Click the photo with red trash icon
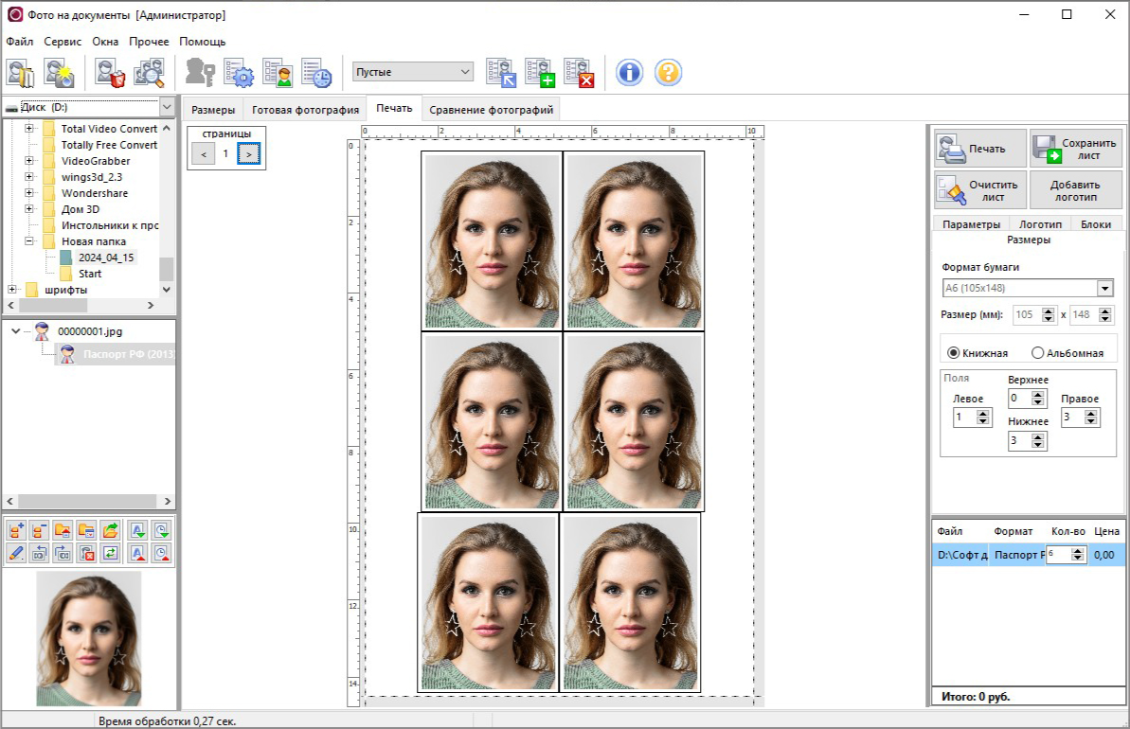Screen dimensions: 1130x729 tap(109, 73)
